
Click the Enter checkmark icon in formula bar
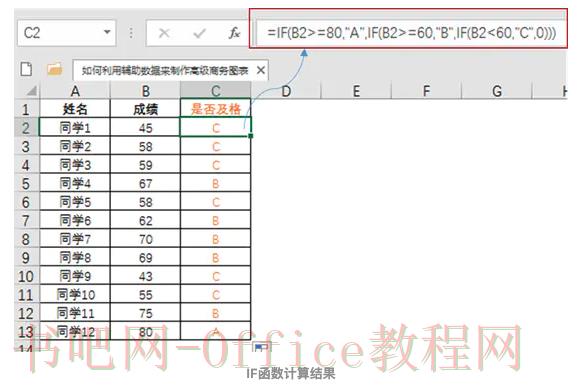[x=199, y=34]
